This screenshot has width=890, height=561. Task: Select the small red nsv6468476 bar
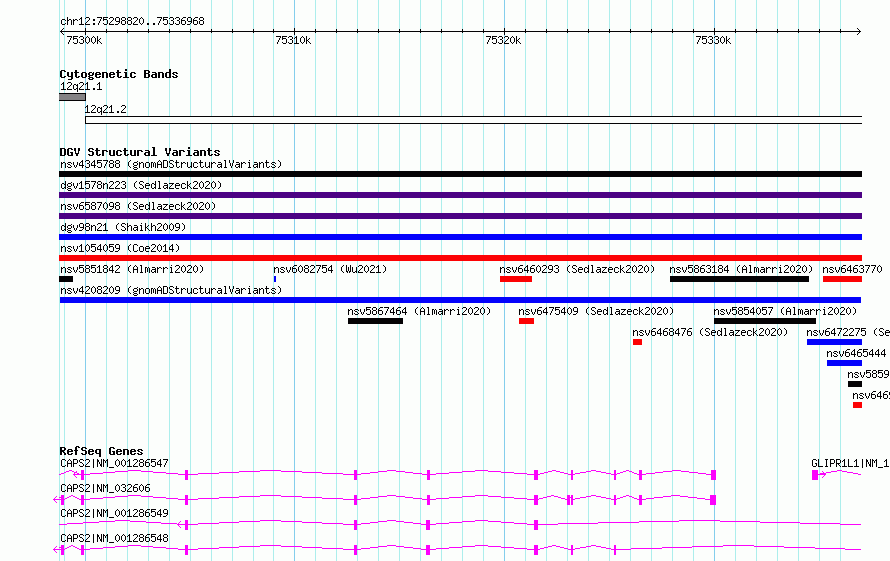pyautogui.click(x=637, y=342)
